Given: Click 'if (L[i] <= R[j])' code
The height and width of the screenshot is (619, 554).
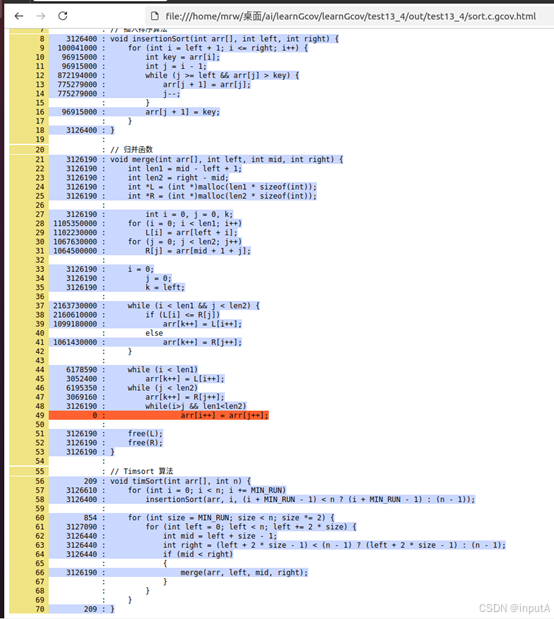Looking at the screenshot, I should [182, 315].
